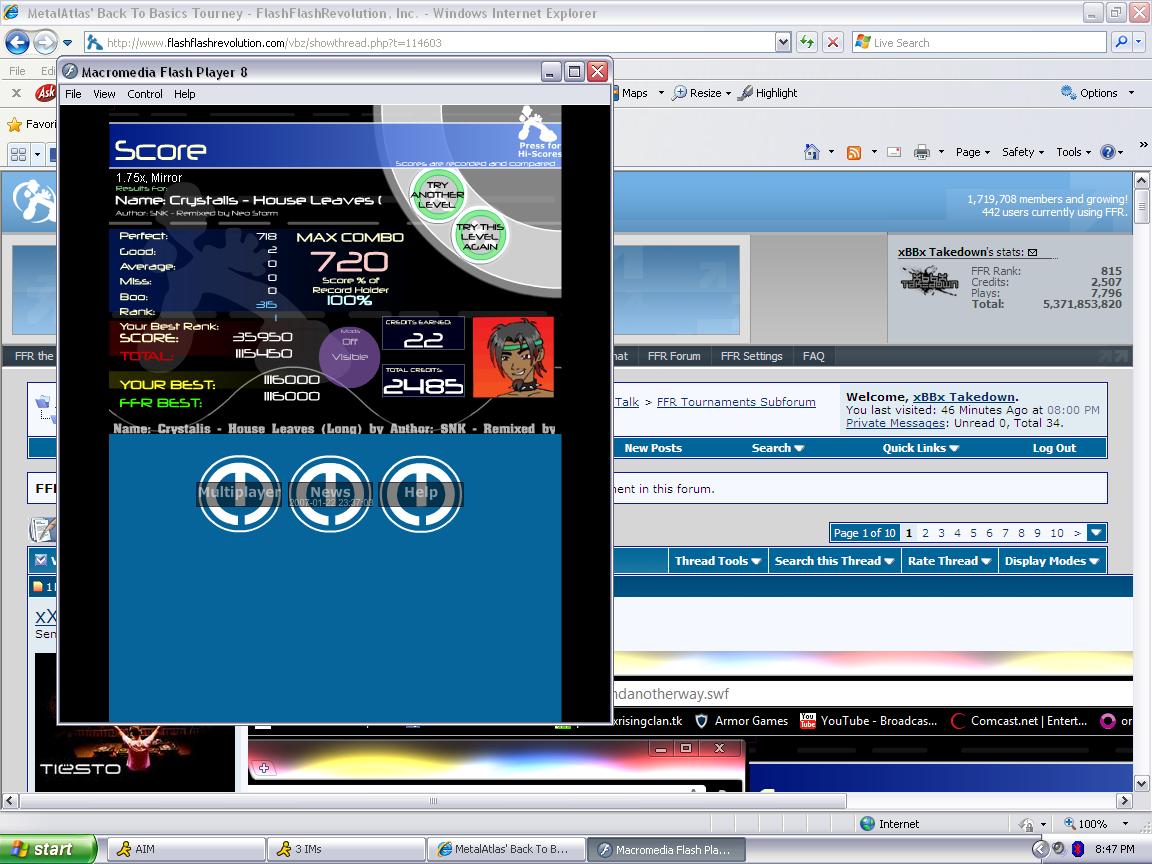Click the blue Help question icon

[x=1108, y=152]
